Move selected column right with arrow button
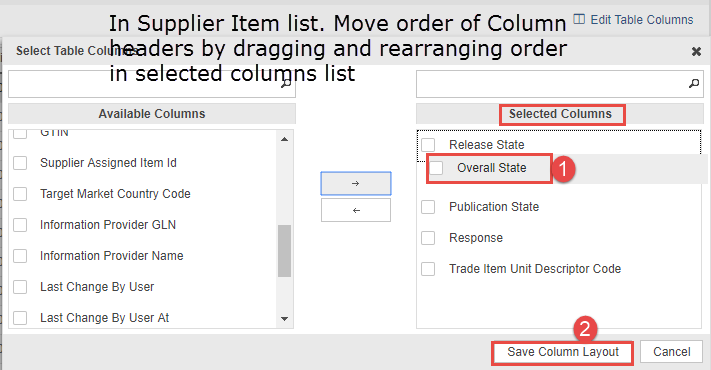 click(x=356, y=184)
